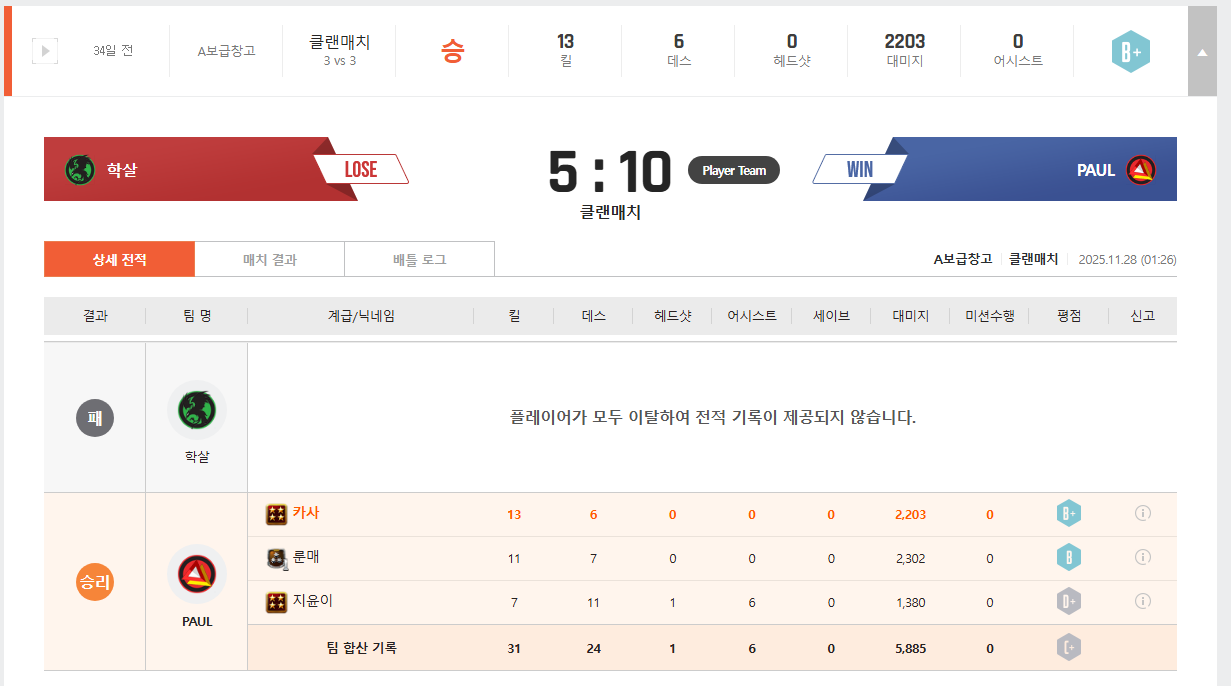The height and width of the screenshot is (686, 1231).
Task: Click the play button in the match summary row
Action: pos(45,50)
